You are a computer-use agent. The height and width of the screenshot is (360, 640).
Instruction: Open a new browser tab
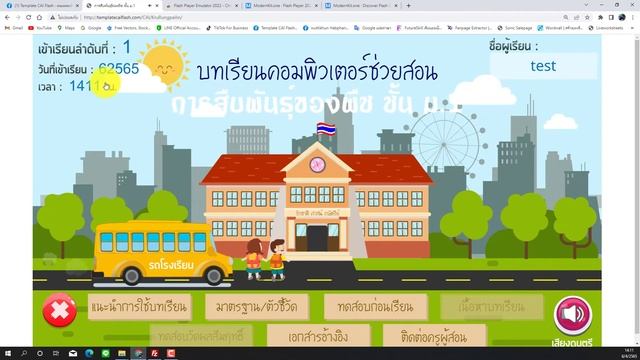click(x=408, y=6)
